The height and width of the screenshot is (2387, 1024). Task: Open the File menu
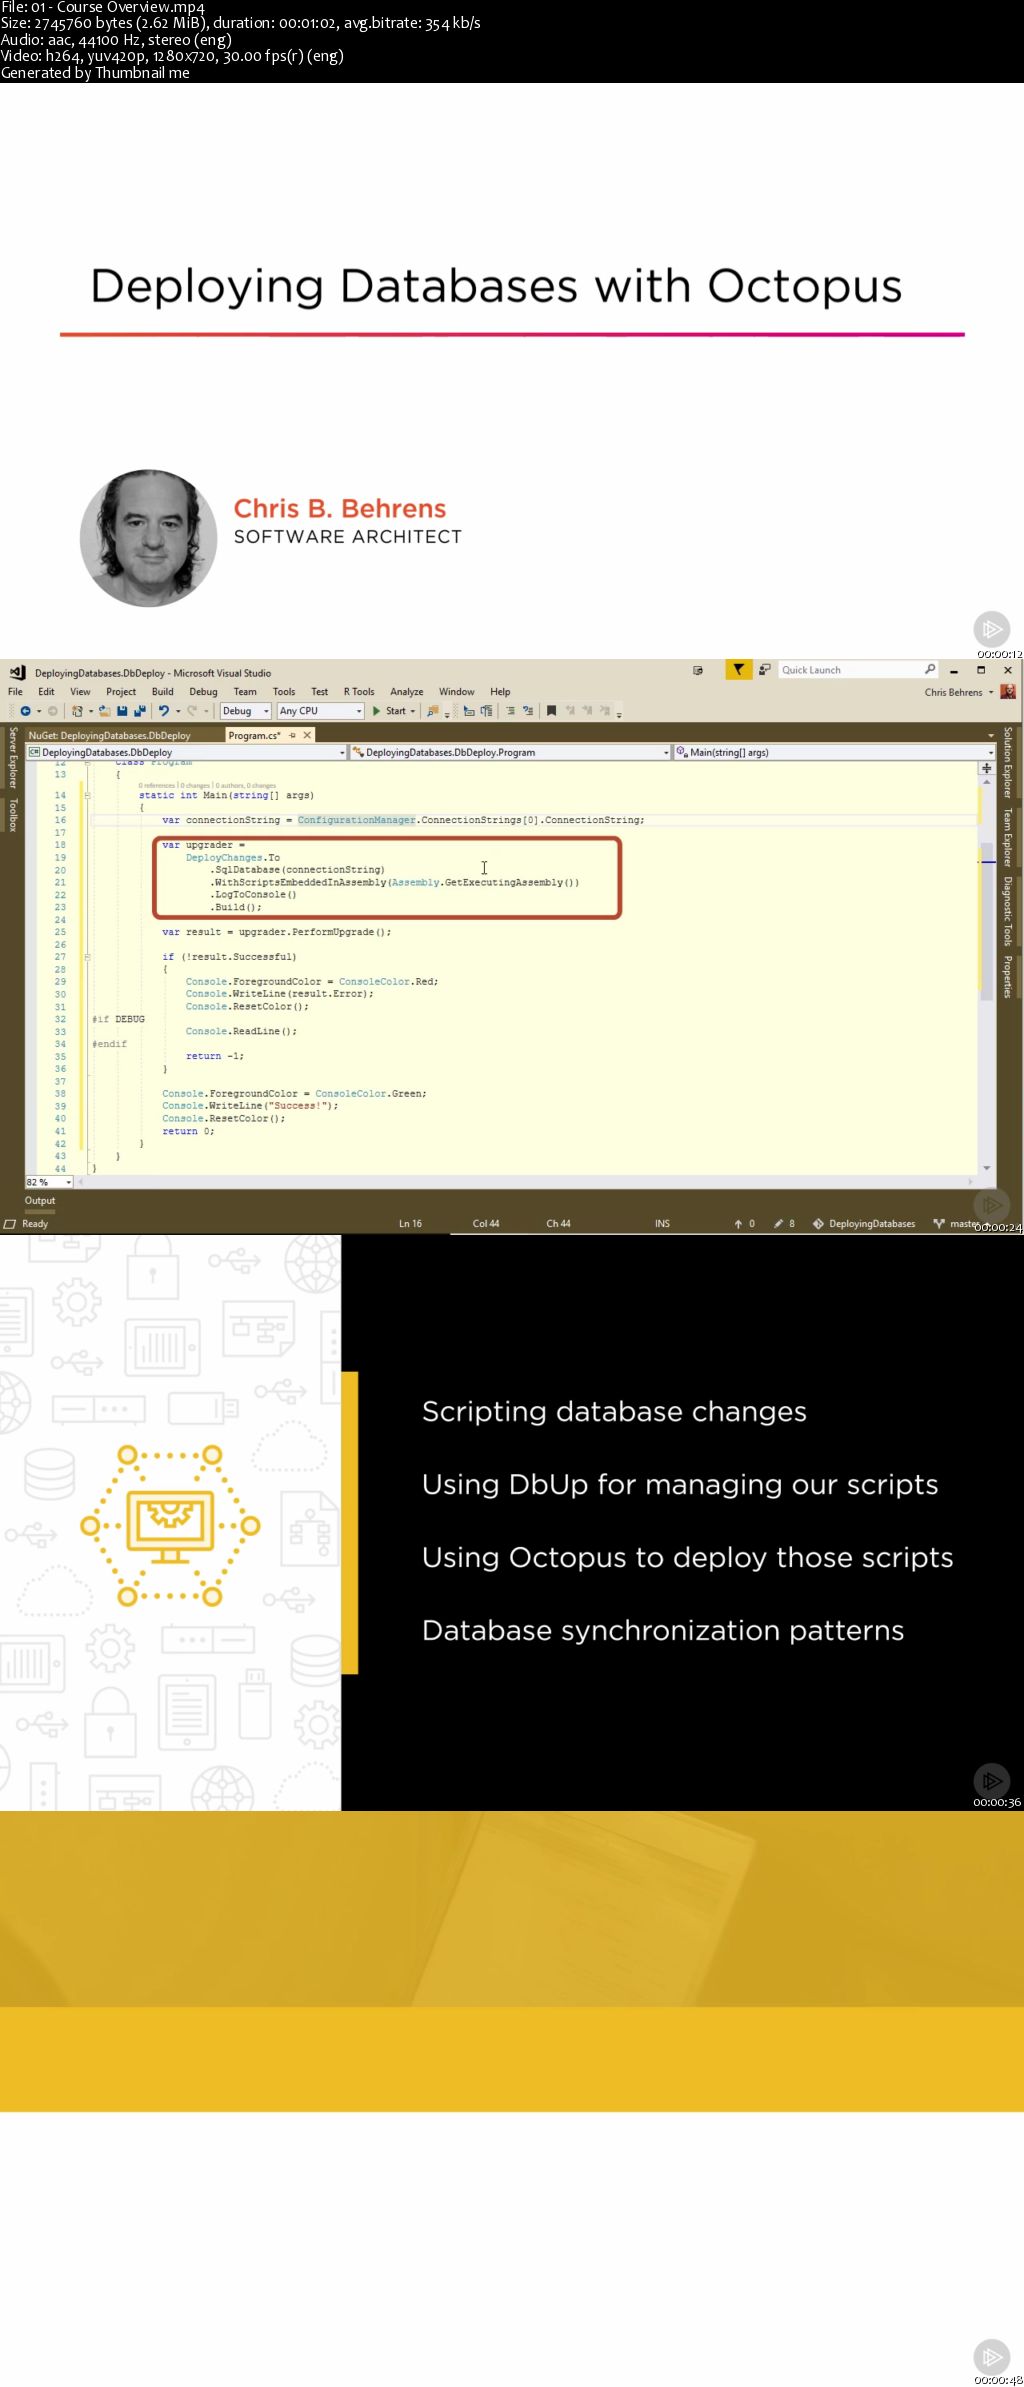(16, 691)
